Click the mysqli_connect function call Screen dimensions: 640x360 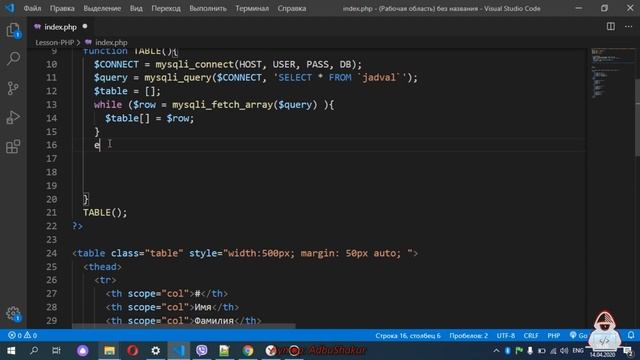(194, 64)
